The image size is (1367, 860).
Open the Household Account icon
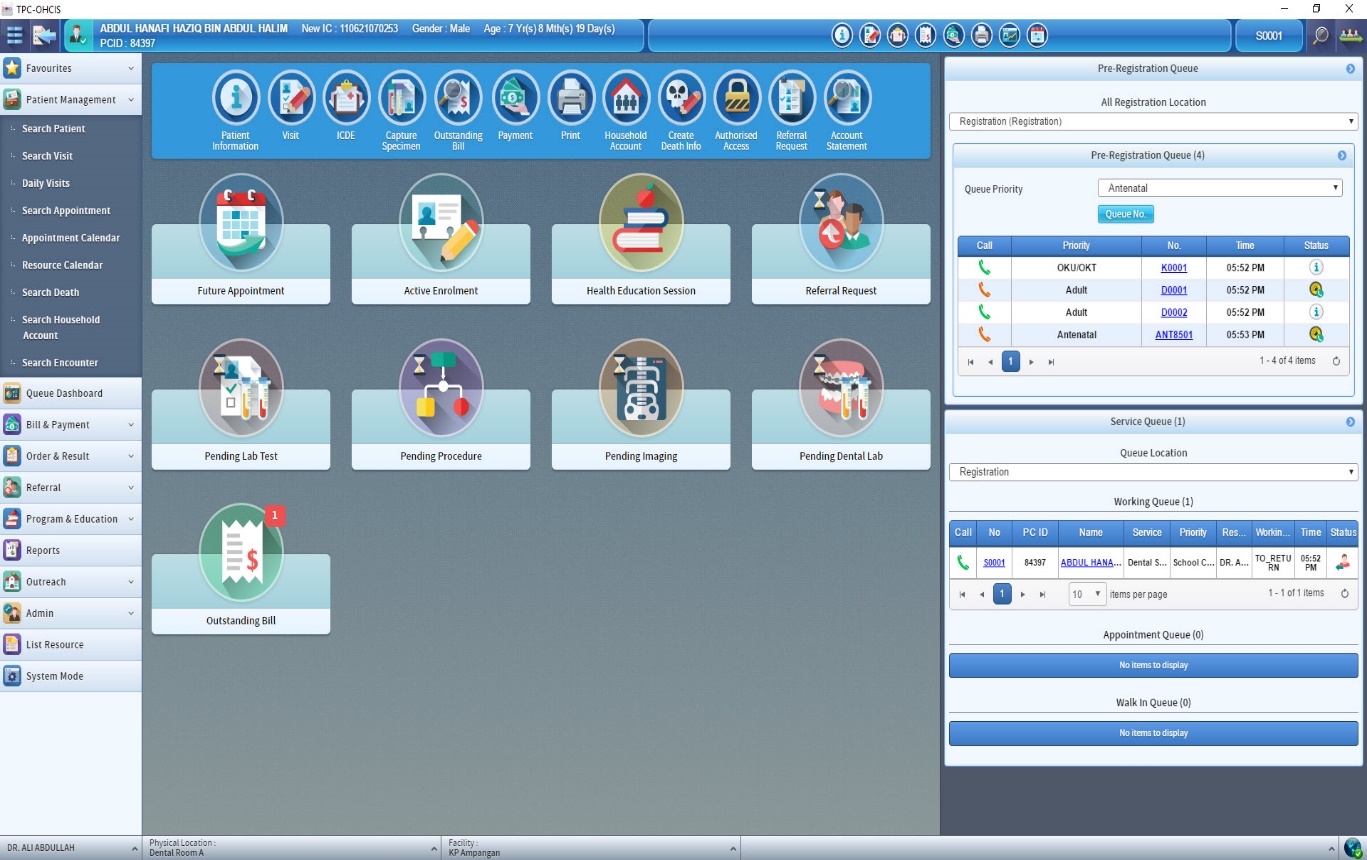626,98
